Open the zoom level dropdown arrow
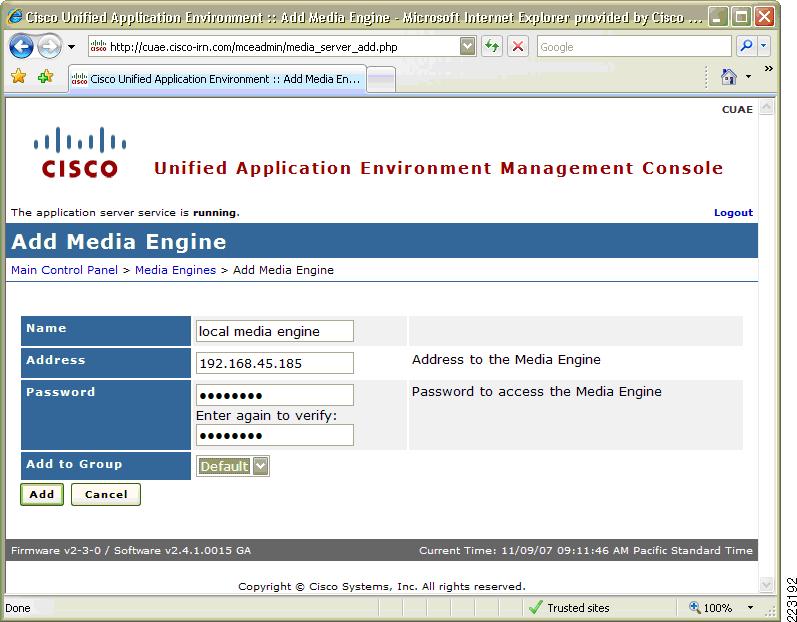 tap(750, 608)
